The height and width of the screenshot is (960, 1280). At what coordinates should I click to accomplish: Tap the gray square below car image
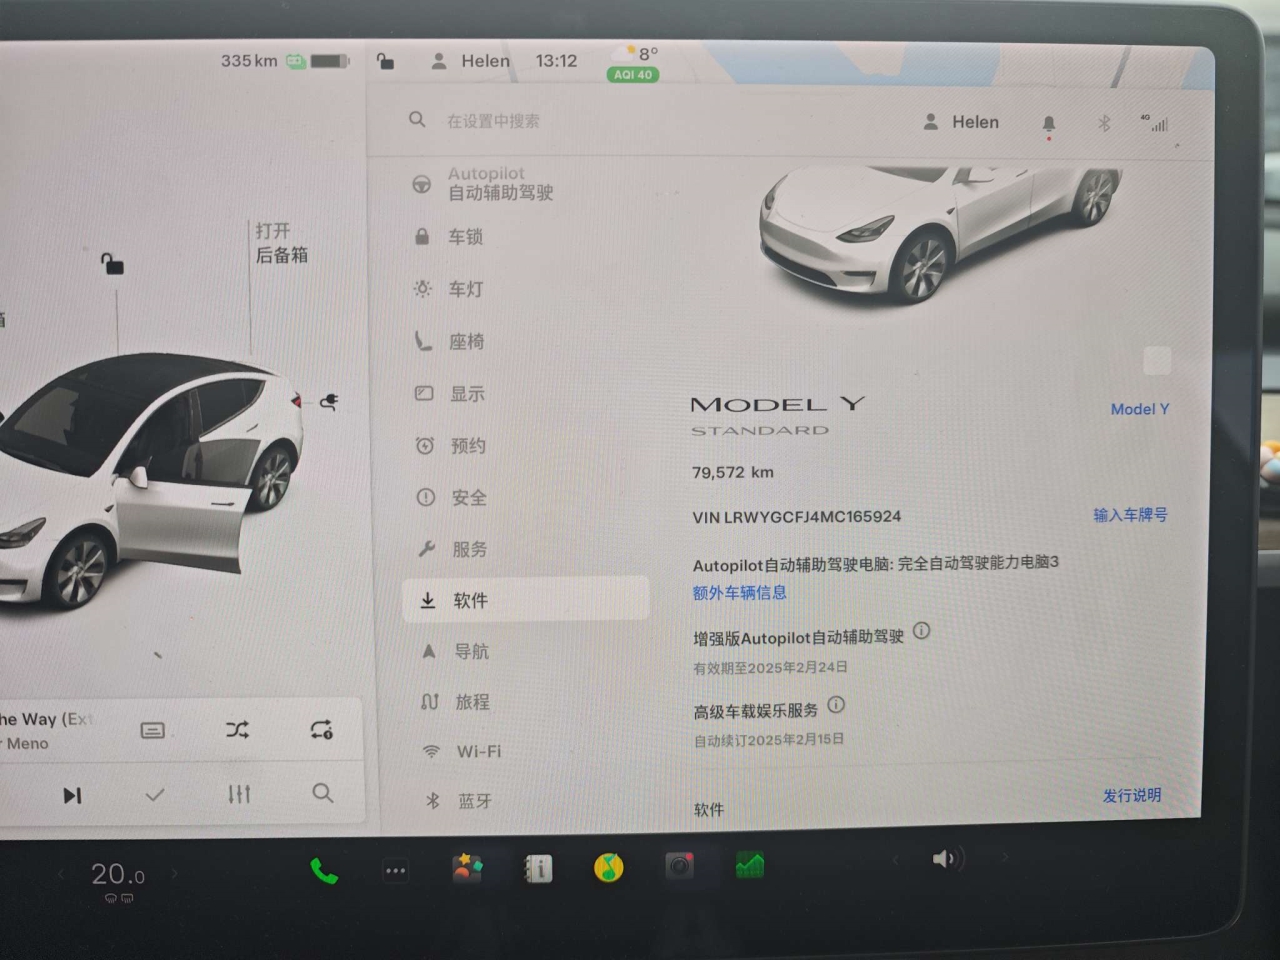pos(1157,361)
